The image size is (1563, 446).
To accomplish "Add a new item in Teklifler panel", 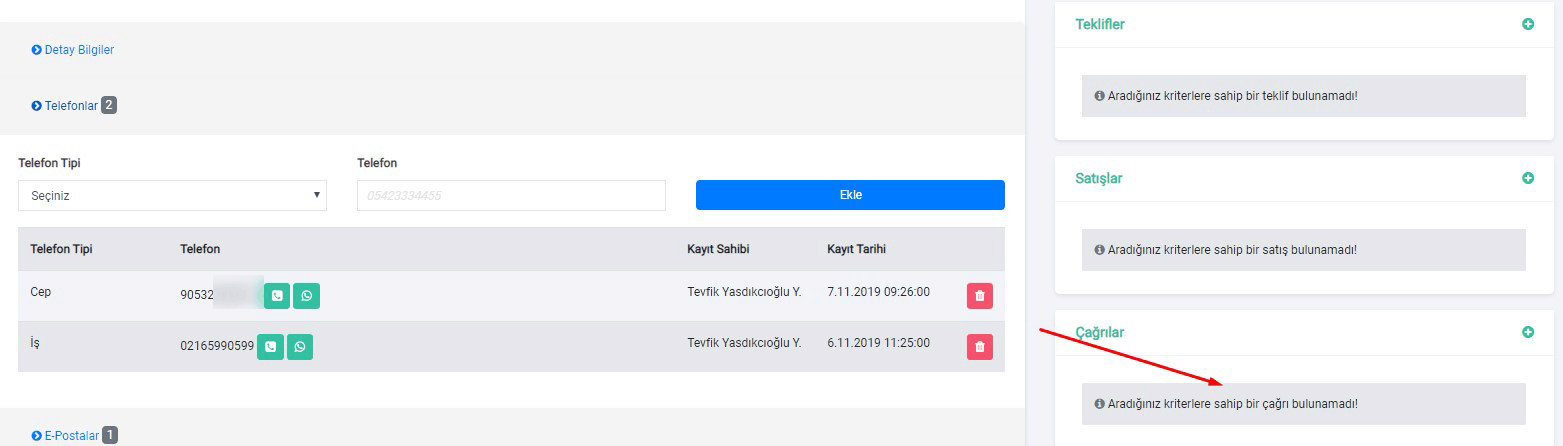I will pos(1527,24).
